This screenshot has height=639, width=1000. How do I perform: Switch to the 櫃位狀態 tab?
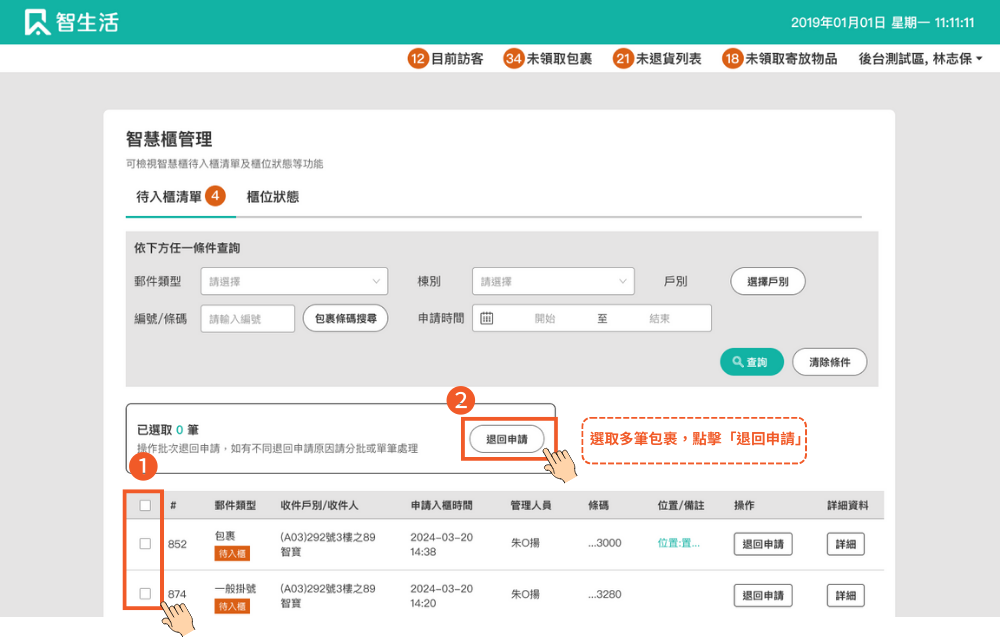(272, 197)
